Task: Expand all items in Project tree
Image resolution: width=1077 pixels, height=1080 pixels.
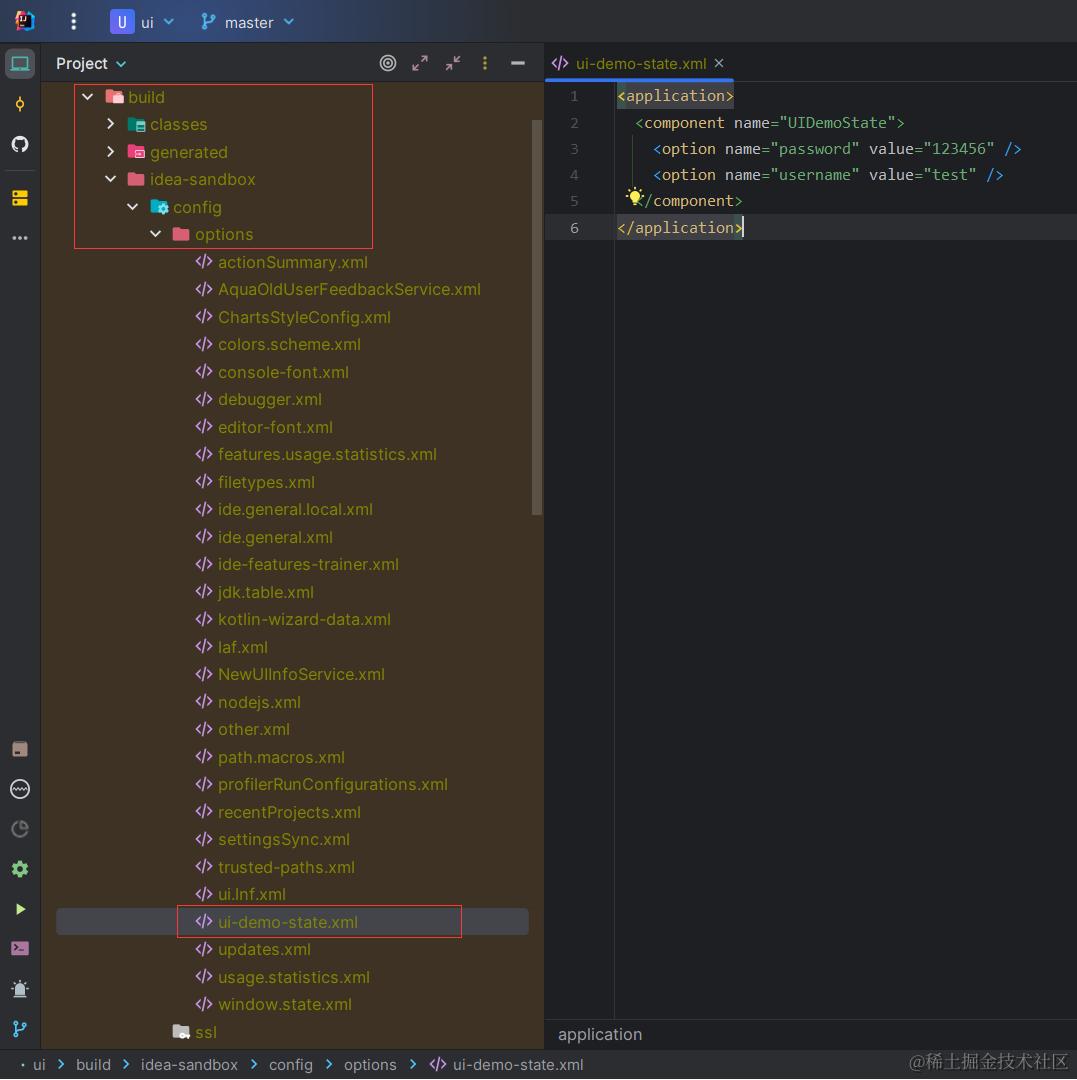Action: tap(420, 63)
